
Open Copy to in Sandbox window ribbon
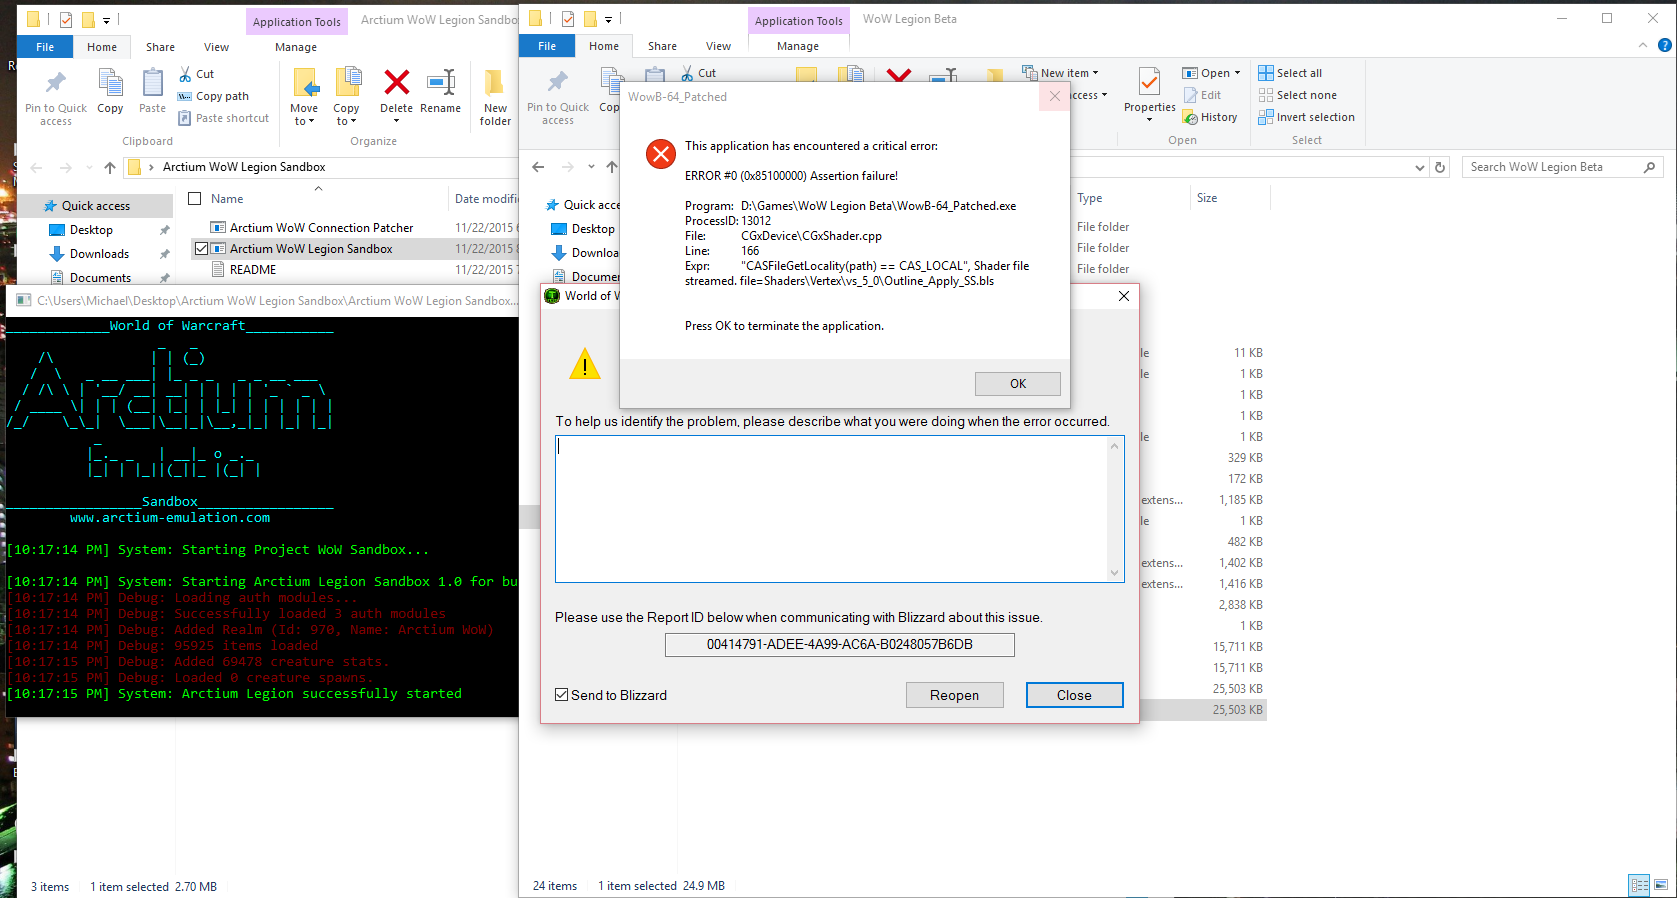pyautogui.click(x=346, y=97)
